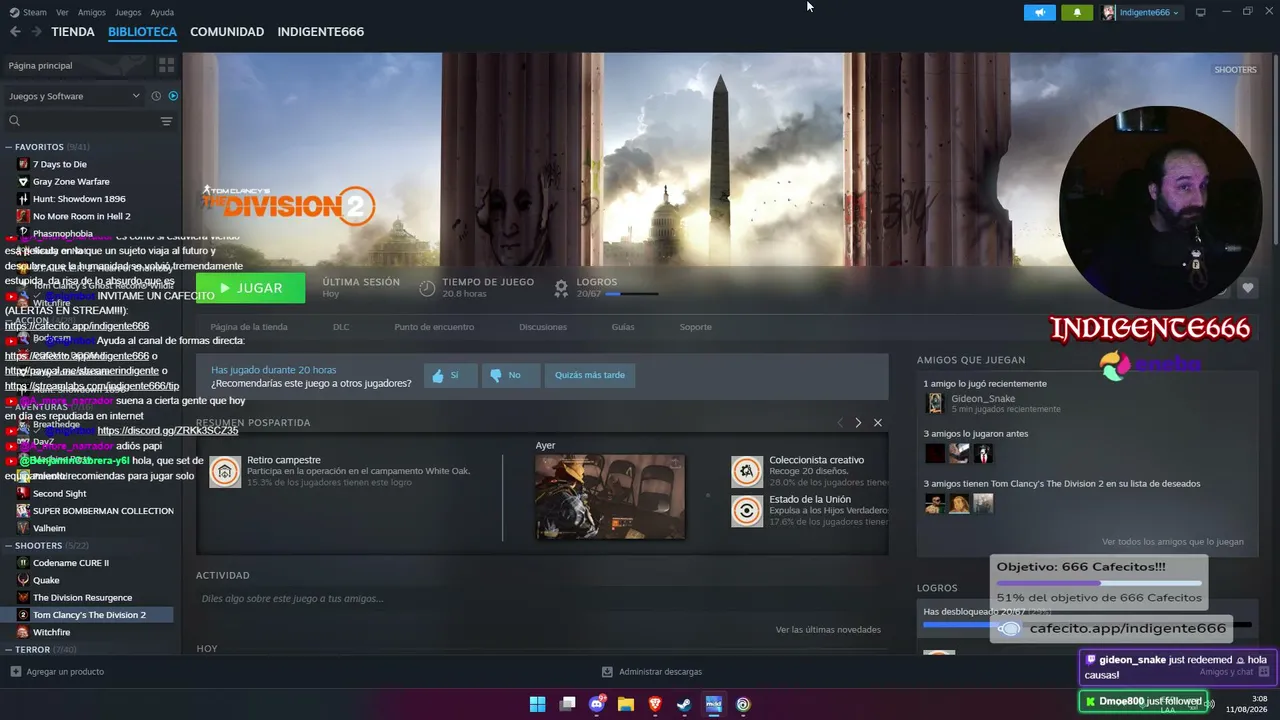This screenshot has width=1280, height=720.
Task: Recommend the game with Sí thumbs-up
Action: coord(449,375)
